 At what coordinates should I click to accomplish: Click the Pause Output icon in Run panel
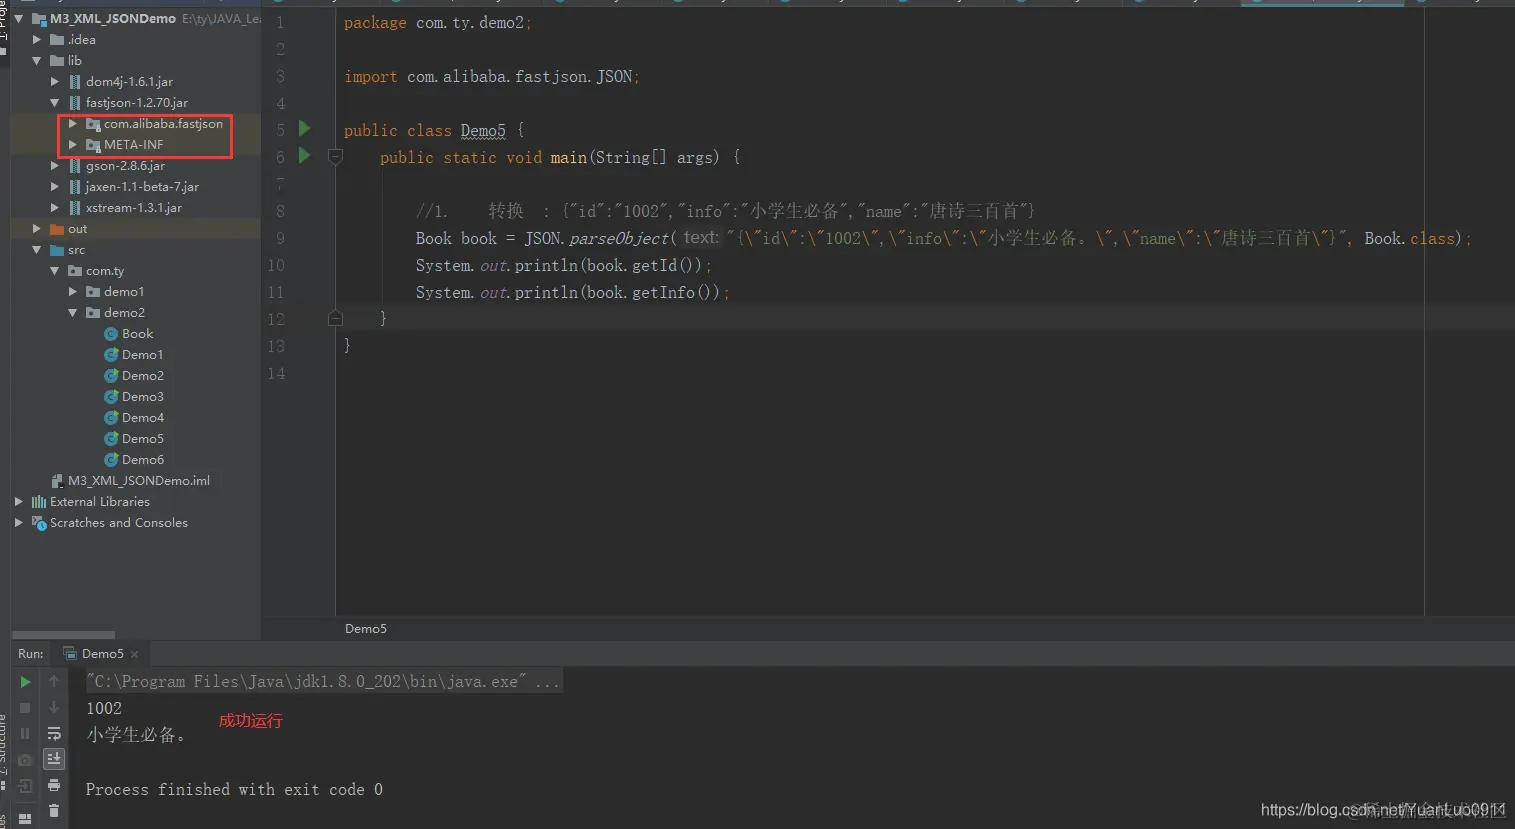(x=25, y=734)
